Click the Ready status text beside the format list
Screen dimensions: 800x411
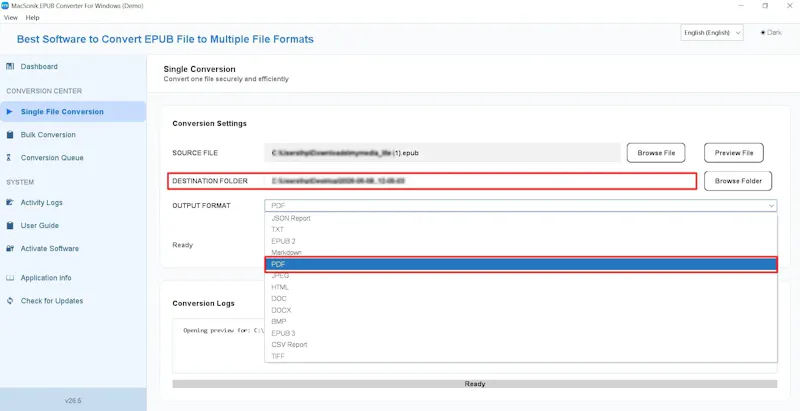point(183,245)
